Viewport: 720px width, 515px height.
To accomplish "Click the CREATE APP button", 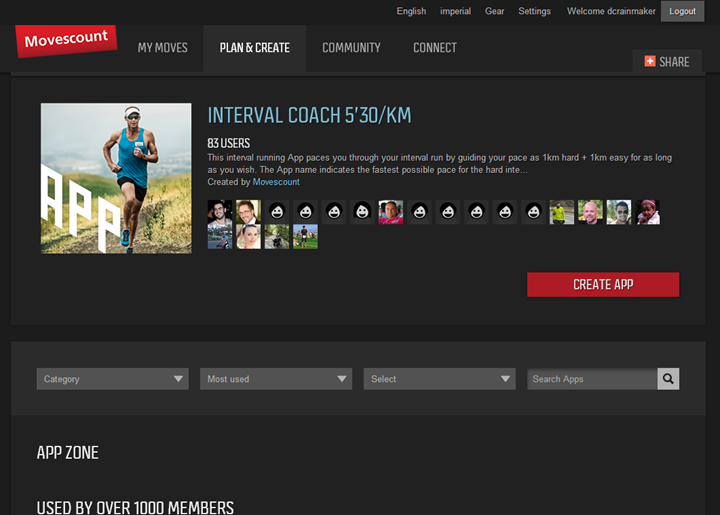I will click(603, 285).
